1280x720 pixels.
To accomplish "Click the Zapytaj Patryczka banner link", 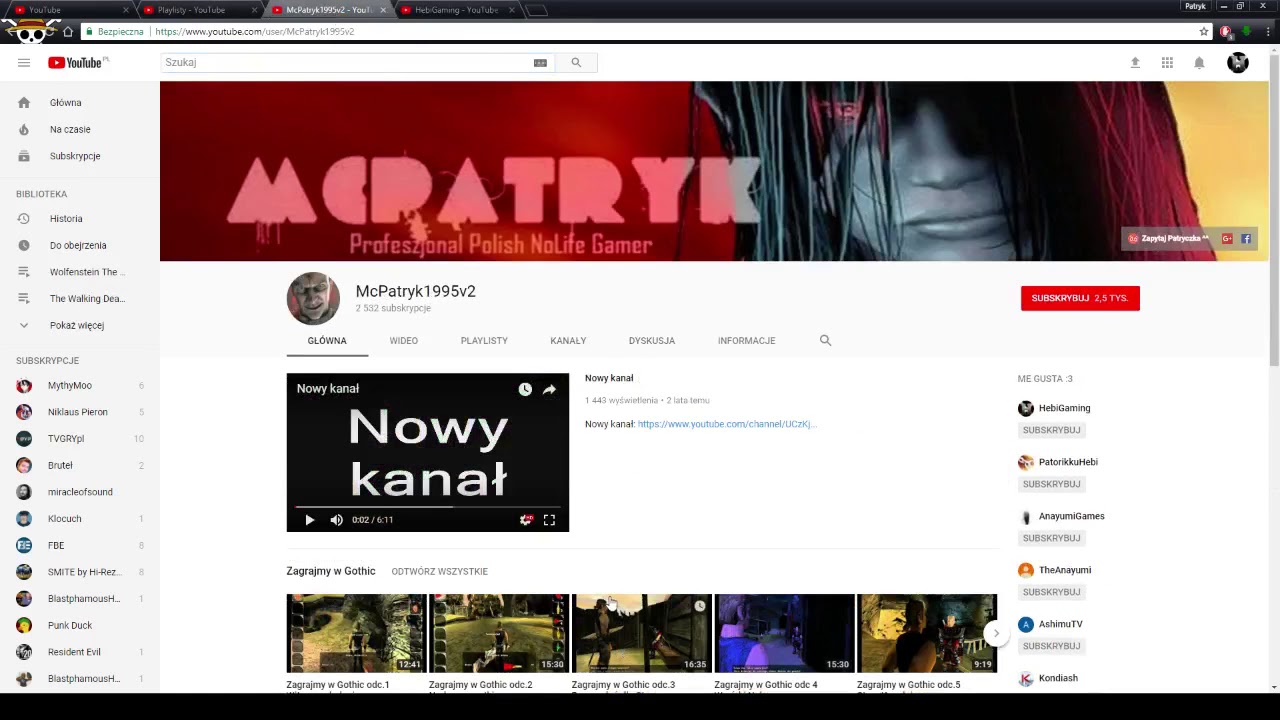I will [1168, 239].
